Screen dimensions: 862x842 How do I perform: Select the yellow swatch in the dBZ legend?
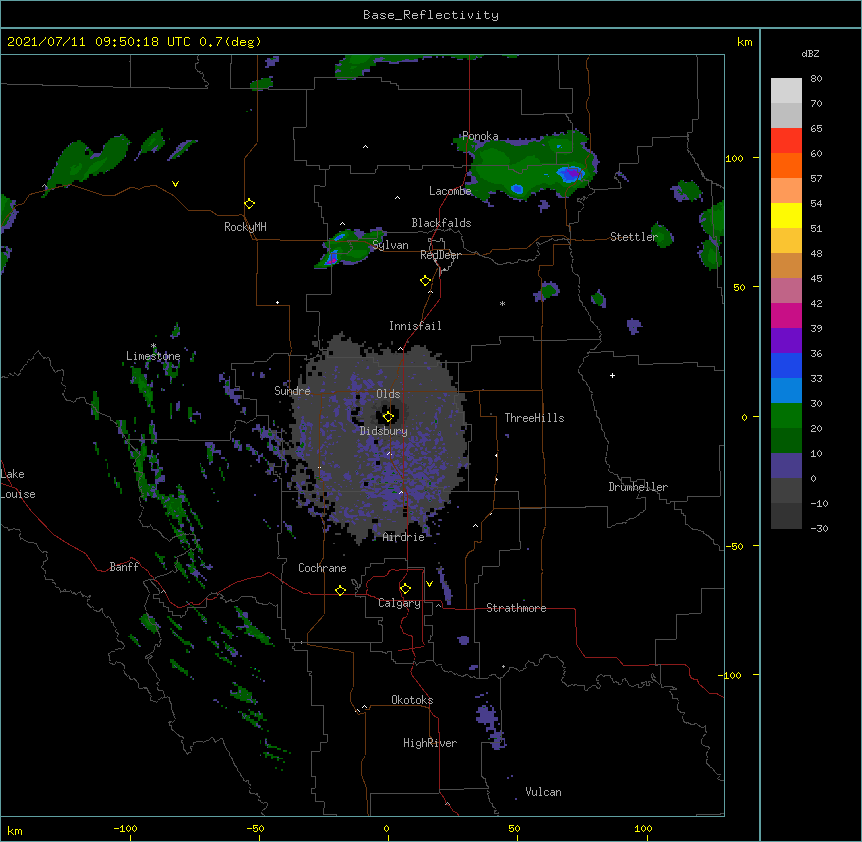pos(786,215)
